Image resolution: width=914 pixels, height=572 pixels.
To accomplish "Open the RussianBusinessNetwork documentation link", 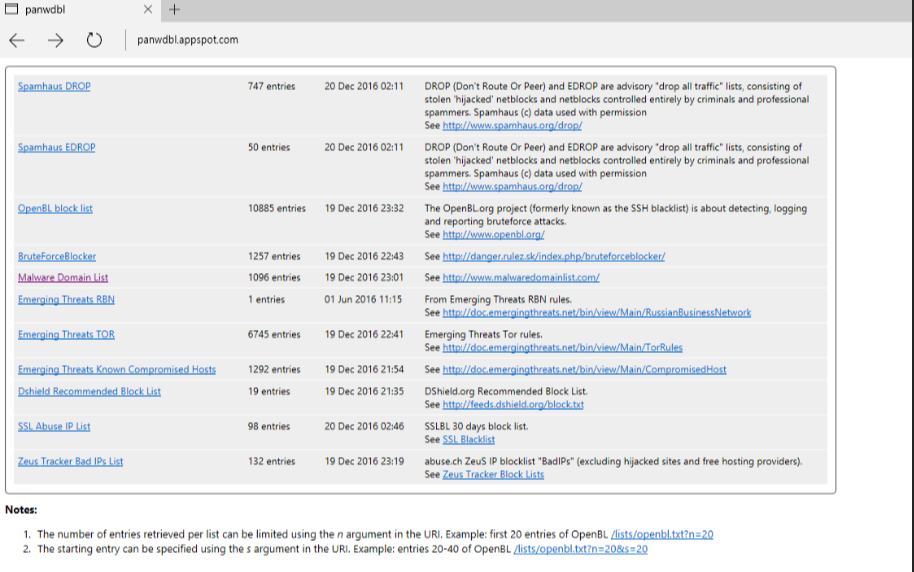I will (x=597, y=313).
